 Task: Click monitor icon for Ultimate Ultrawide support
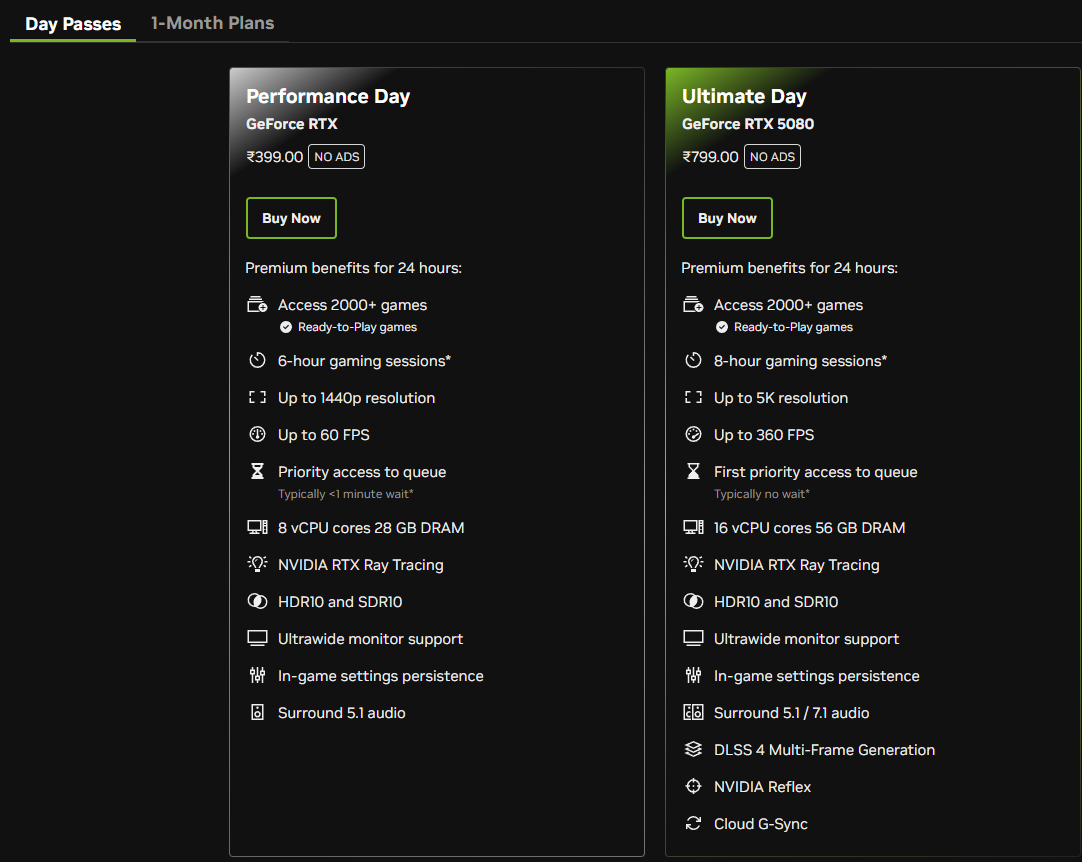694,638
